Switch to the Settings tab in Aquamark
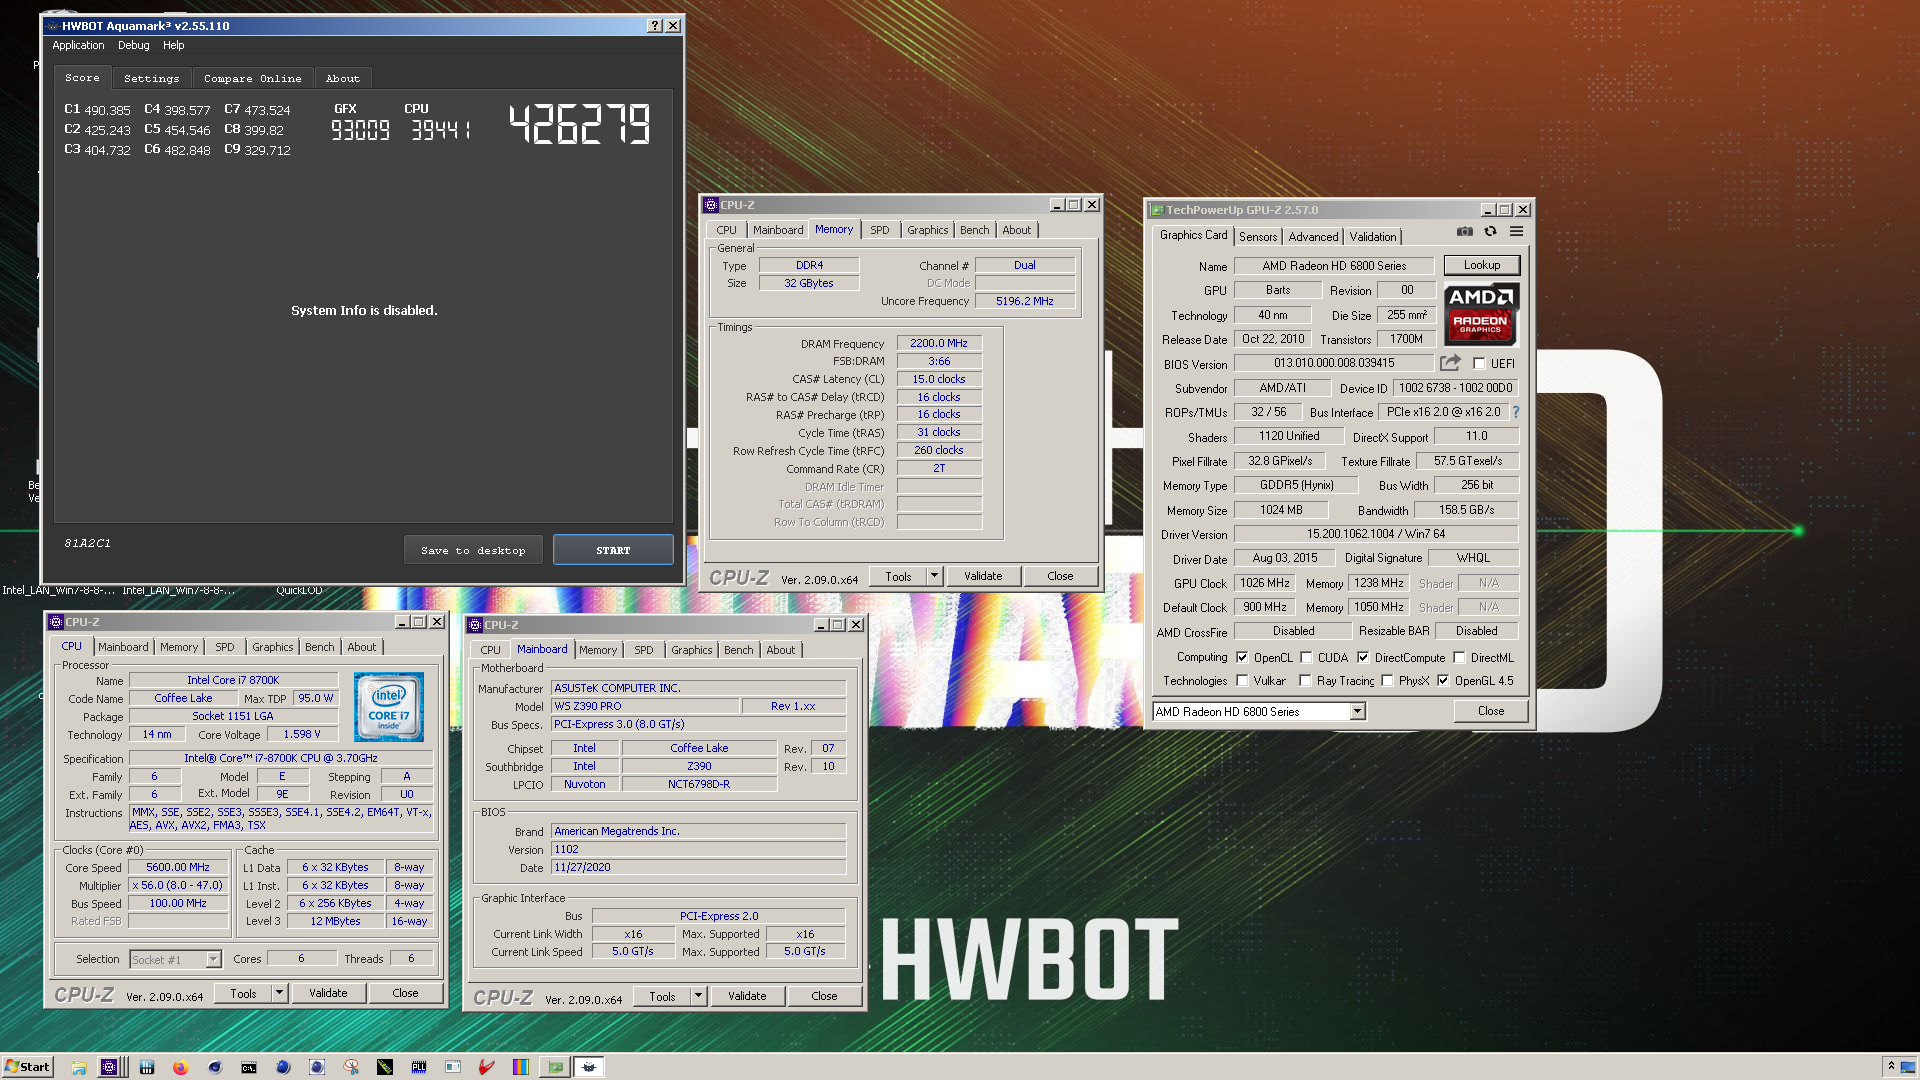The height and width of the screenshot is (1080, 1920). (152, 78)
